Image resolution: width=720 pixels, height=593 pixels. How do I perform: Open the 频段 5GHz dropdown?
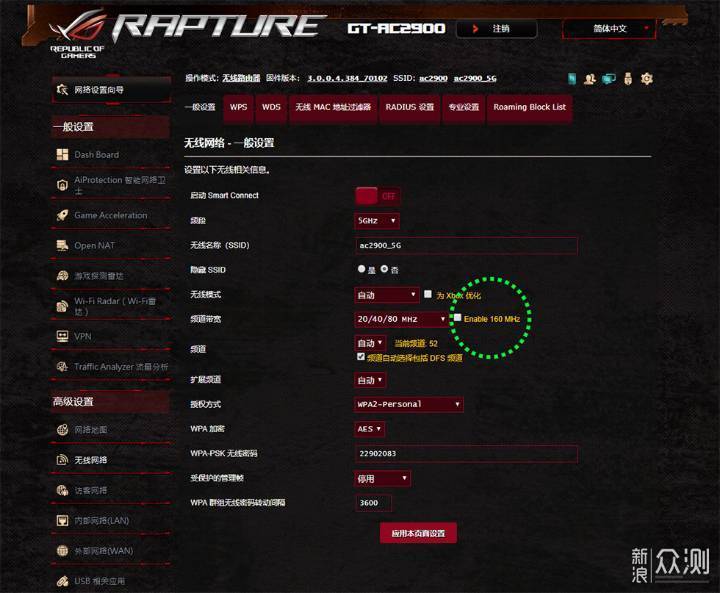[377, 221]
